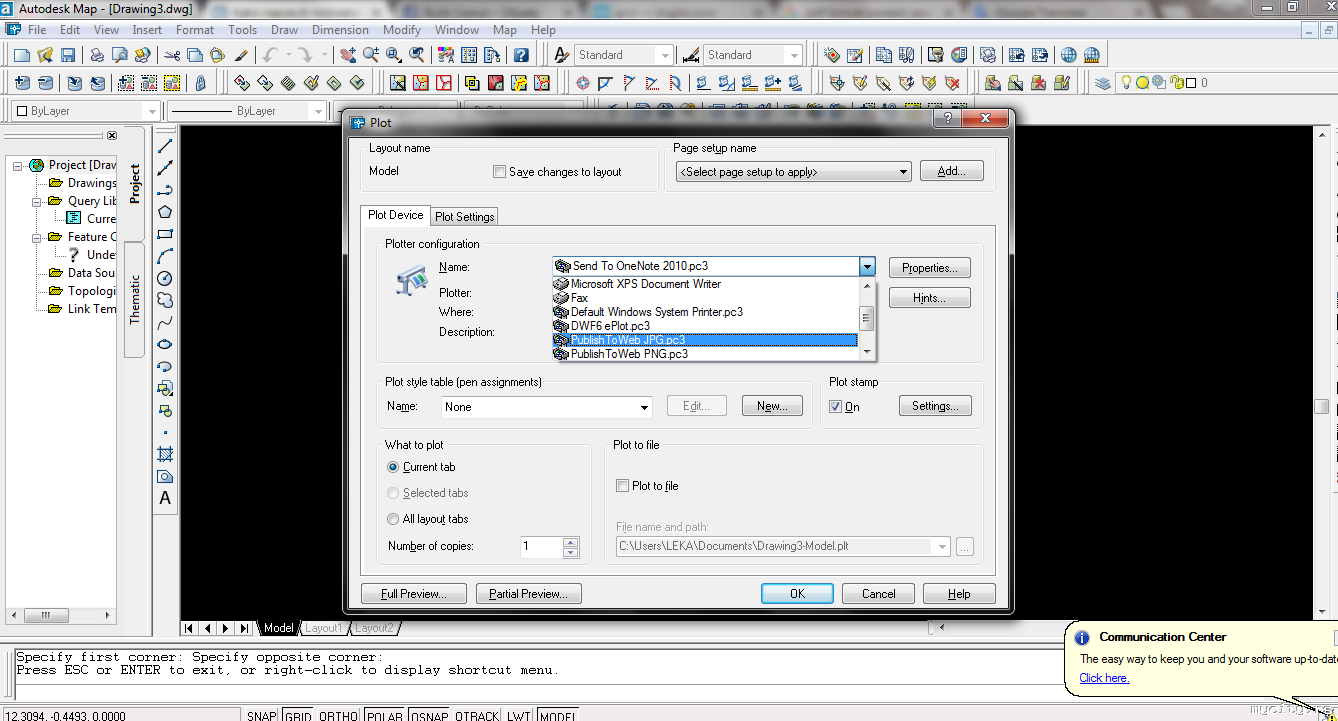The image size is (1338, 721).
Task: Toggle GRID display in status bar
Action: (x=298, y=715)
